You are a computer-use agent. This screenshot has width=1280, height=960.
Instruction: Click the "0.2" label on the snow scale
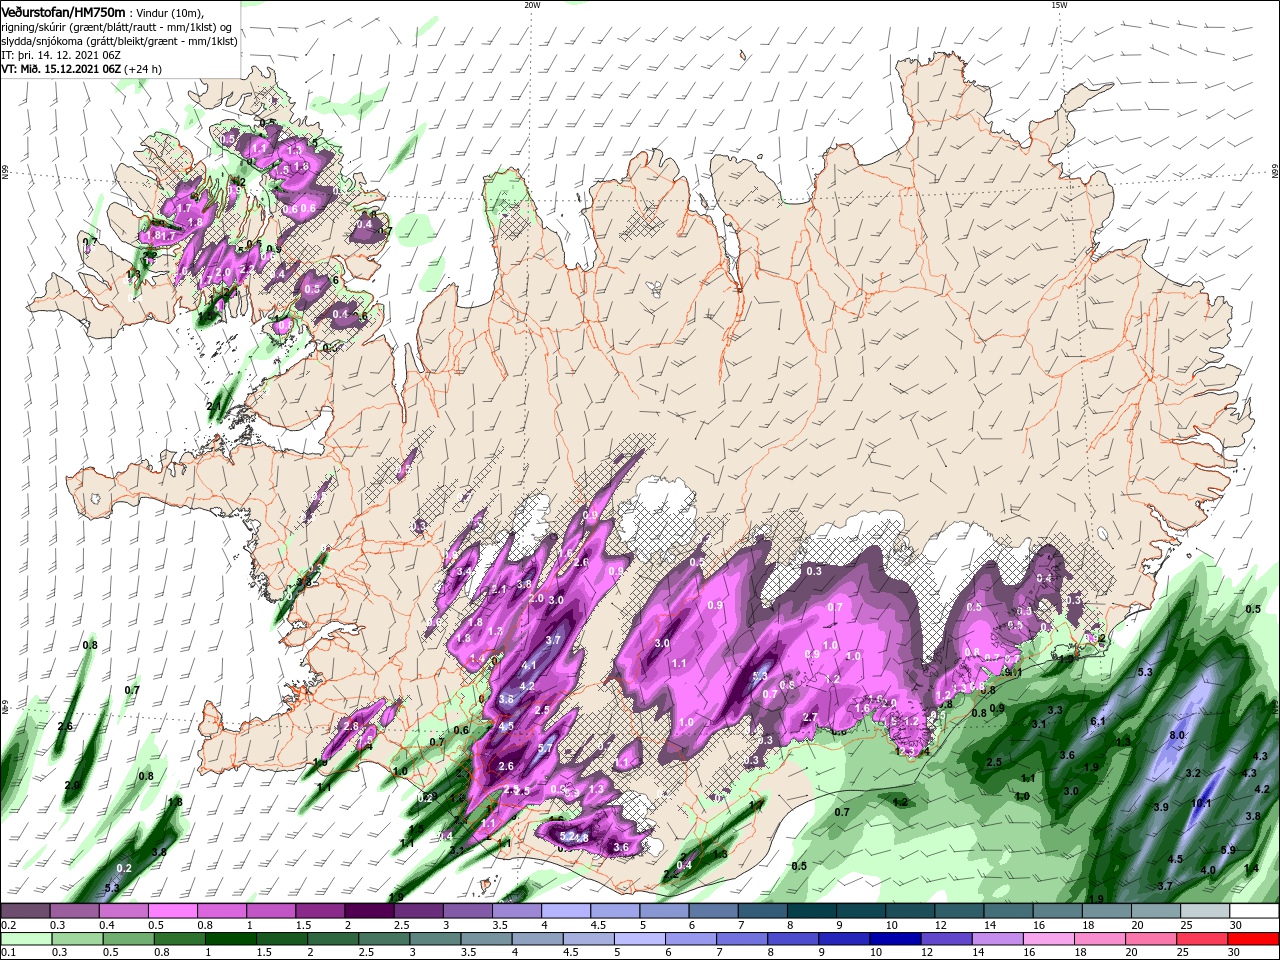pyautogui.click(x=9, y=925)
